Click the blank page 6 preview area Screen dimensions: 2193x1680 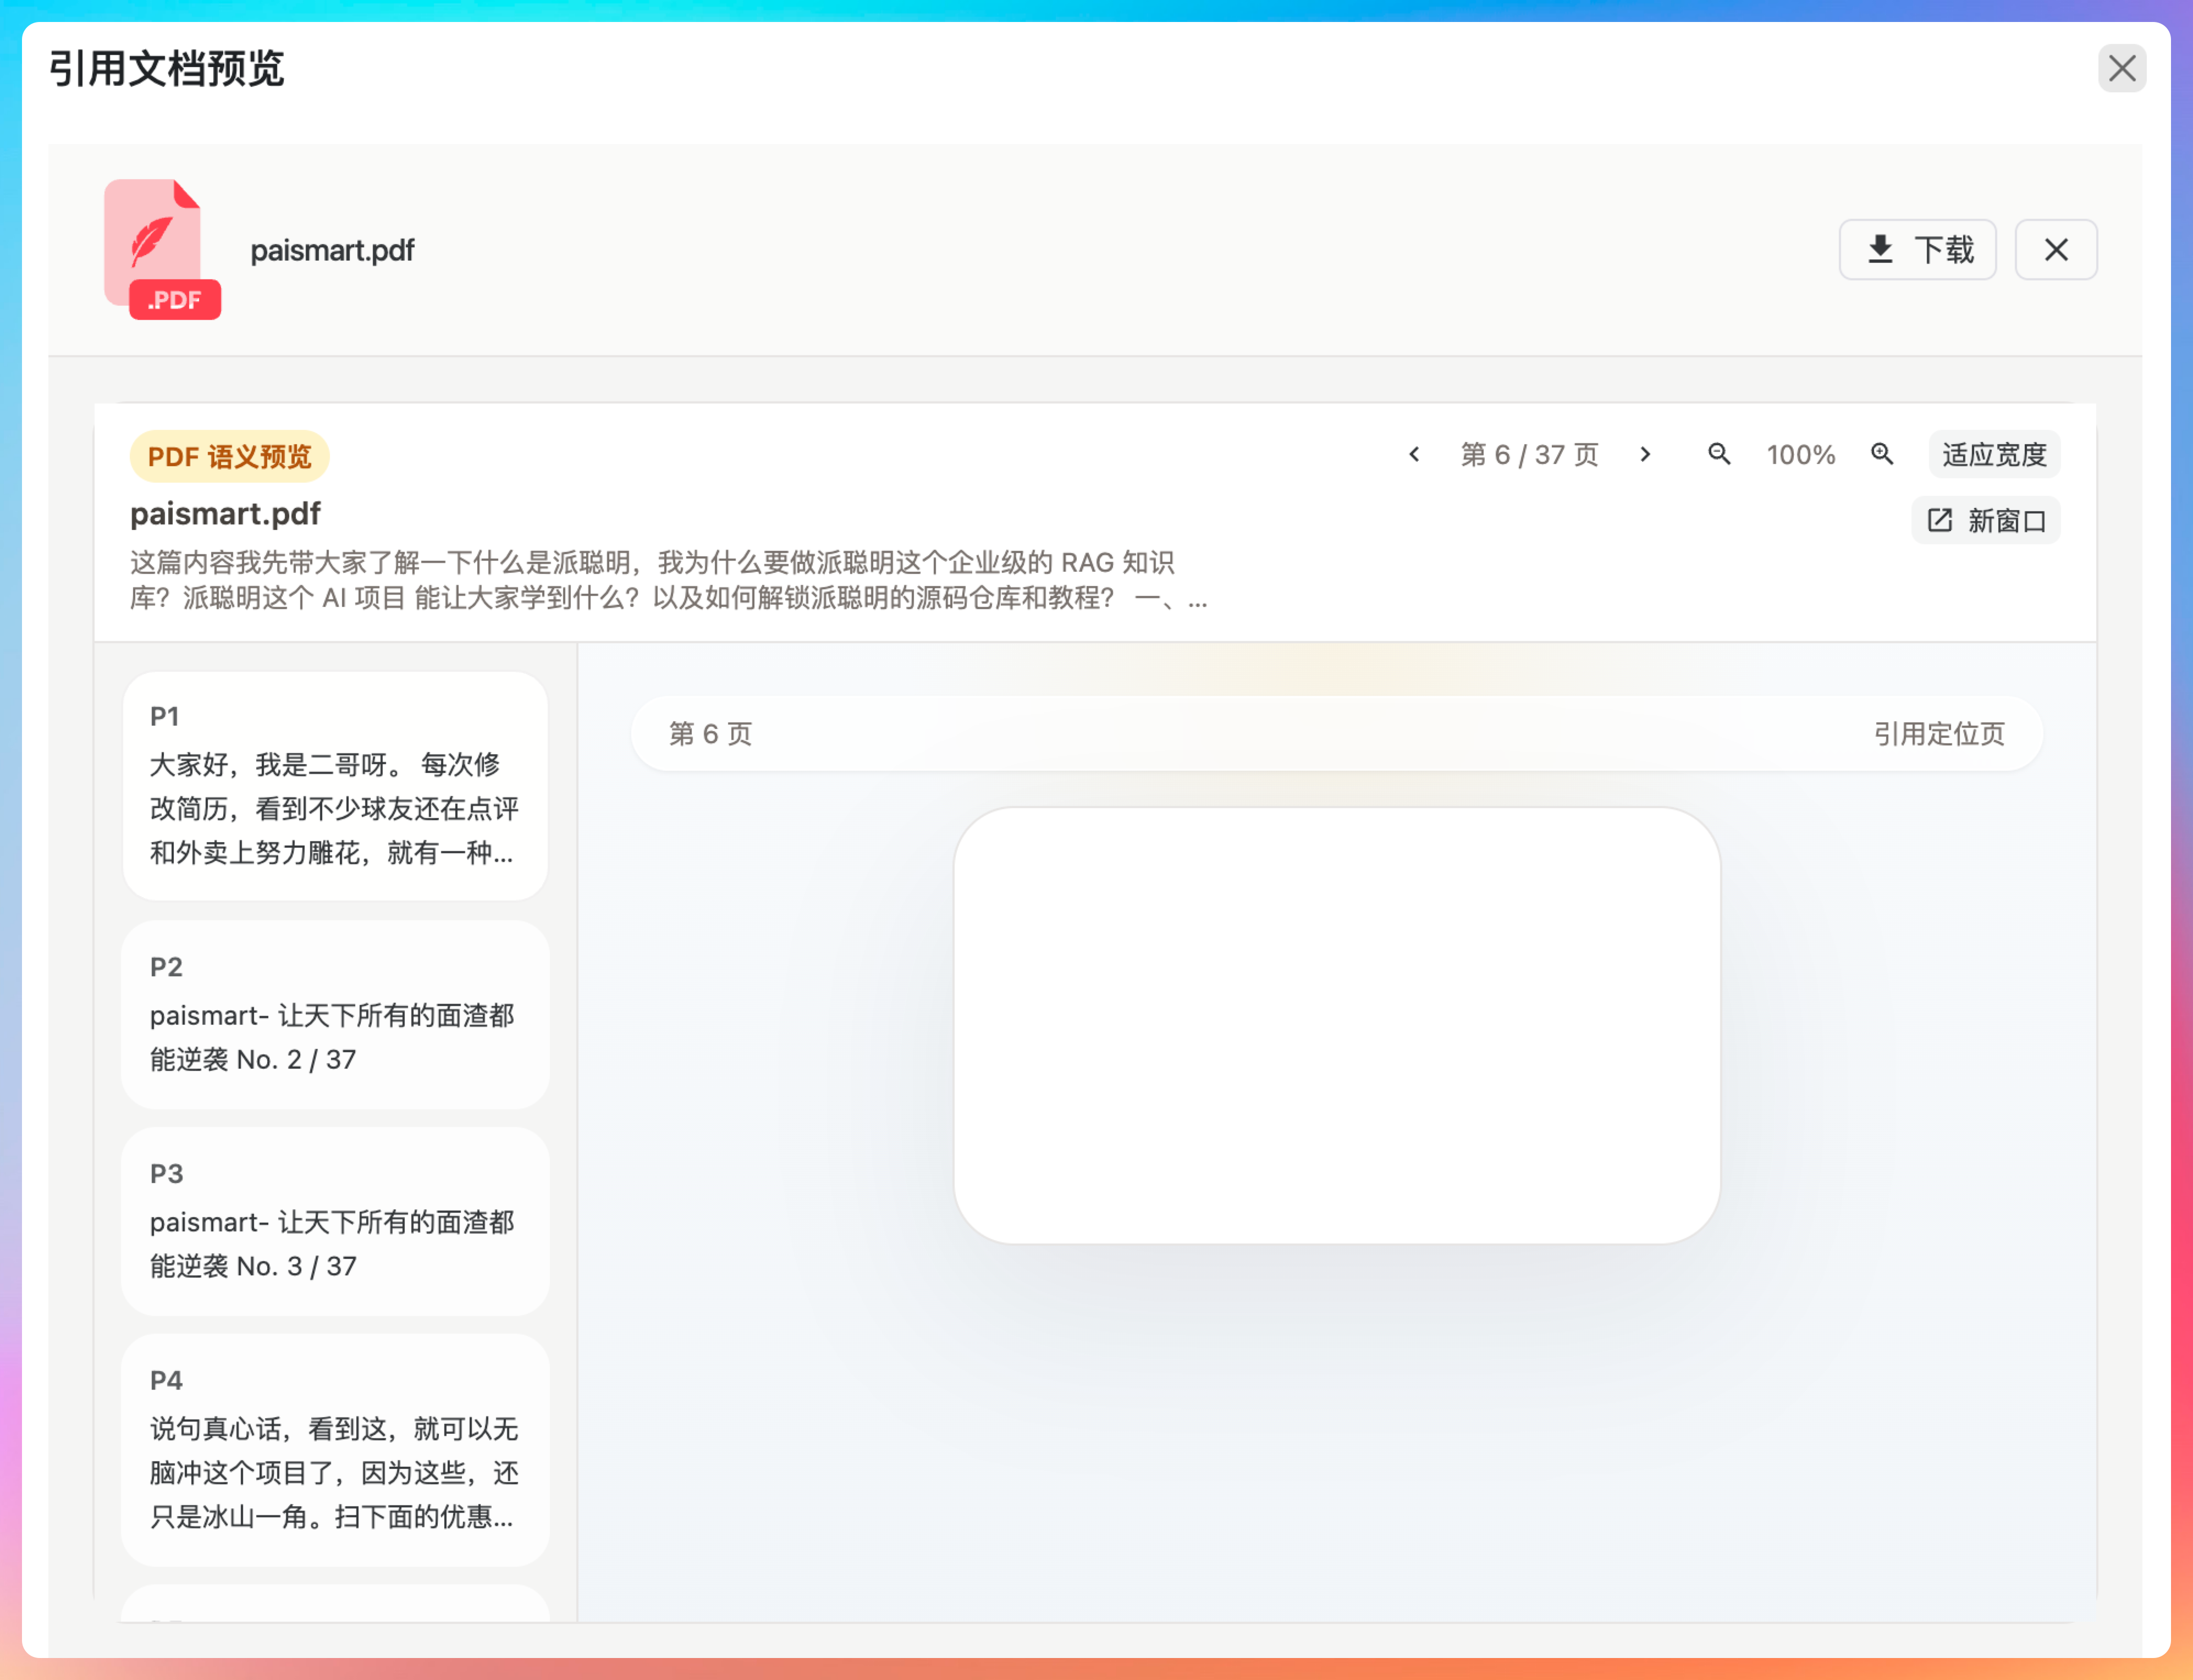[x=1336, y=1025]
